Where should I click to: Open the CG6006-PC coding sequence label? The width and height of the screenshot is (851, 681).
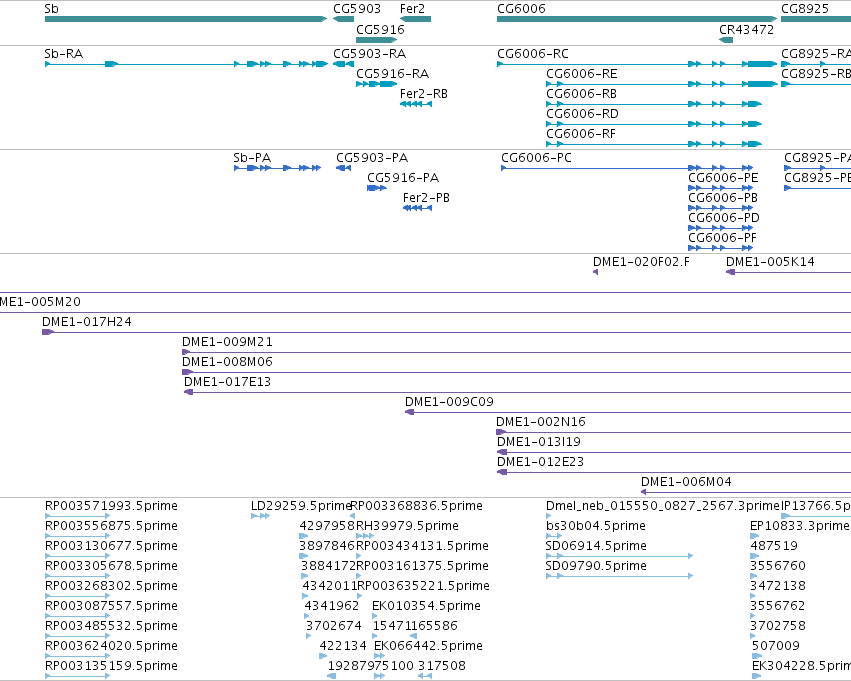pyautogui.click(x=536, y=158)
